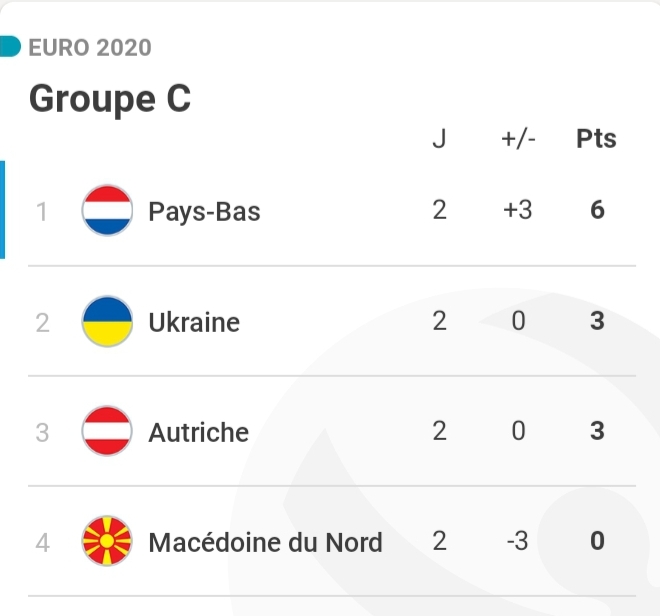Select the Autriche team name
Screen dimensions: 660x616
(198, 432)
